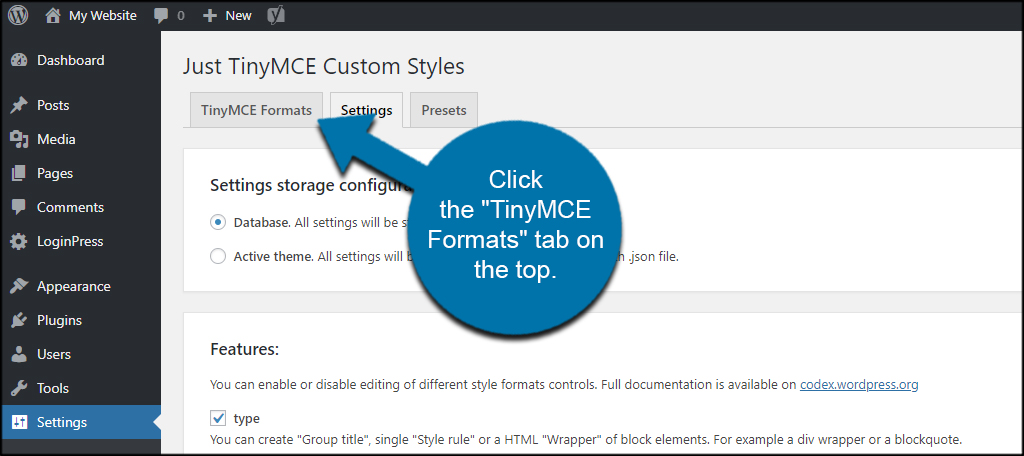The image size is (1024, 456).
Task: Switch to the TinyMCE Formats tab
Action: pyautogui.click(x=256, y=110)
